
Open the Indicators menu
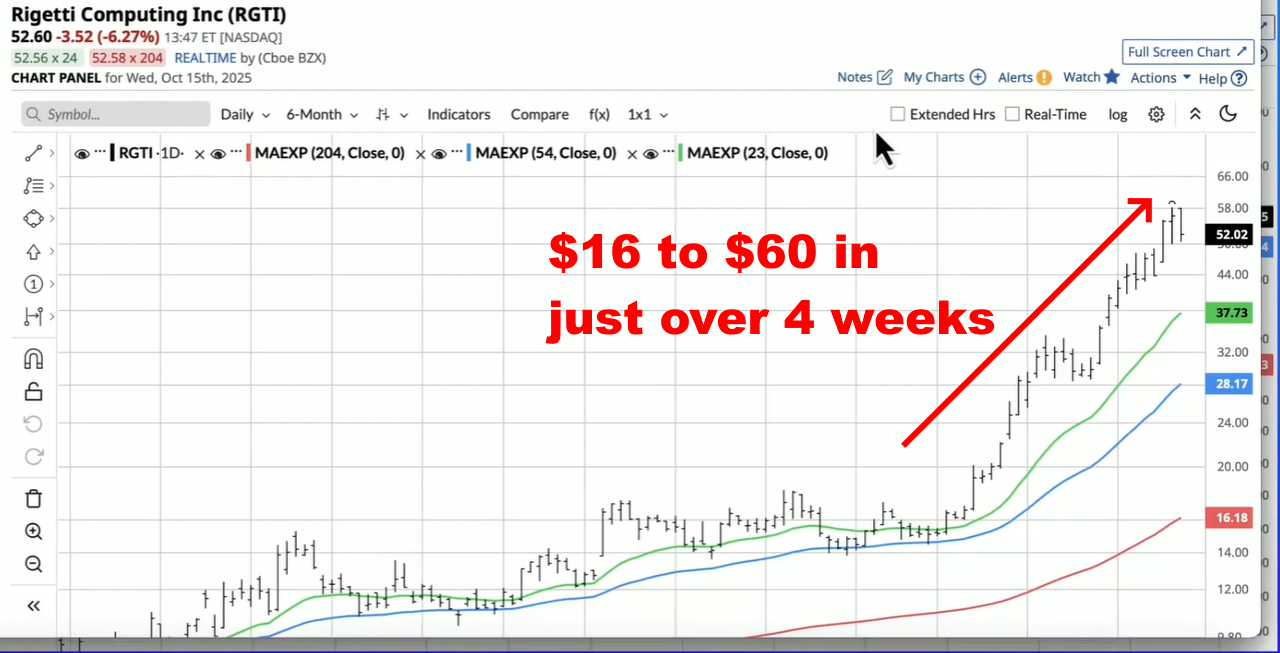(459, 114)
